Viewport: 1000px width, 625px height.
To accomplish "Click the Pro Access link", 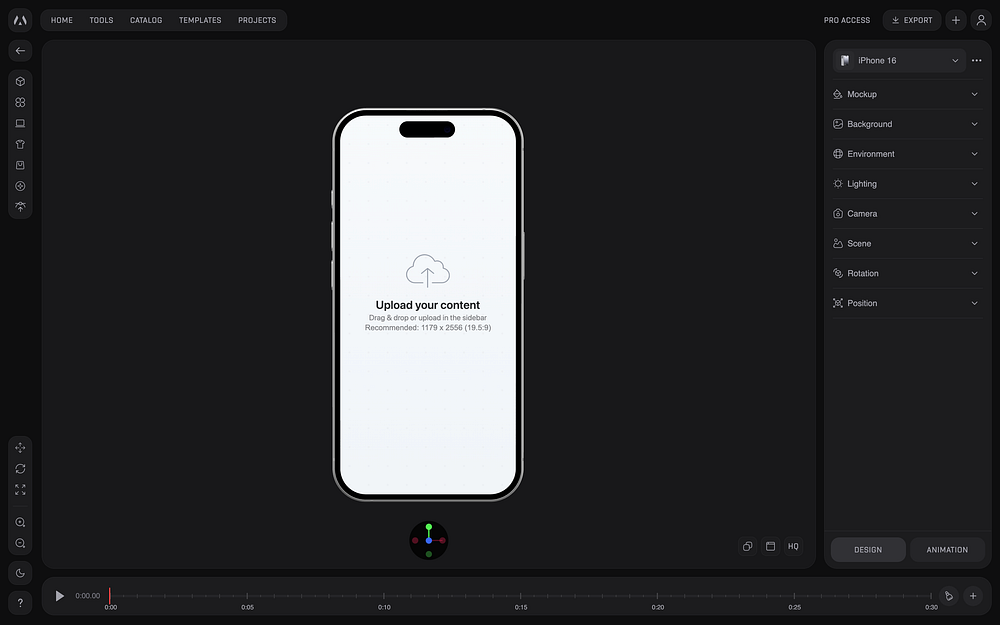I will 847,20.
